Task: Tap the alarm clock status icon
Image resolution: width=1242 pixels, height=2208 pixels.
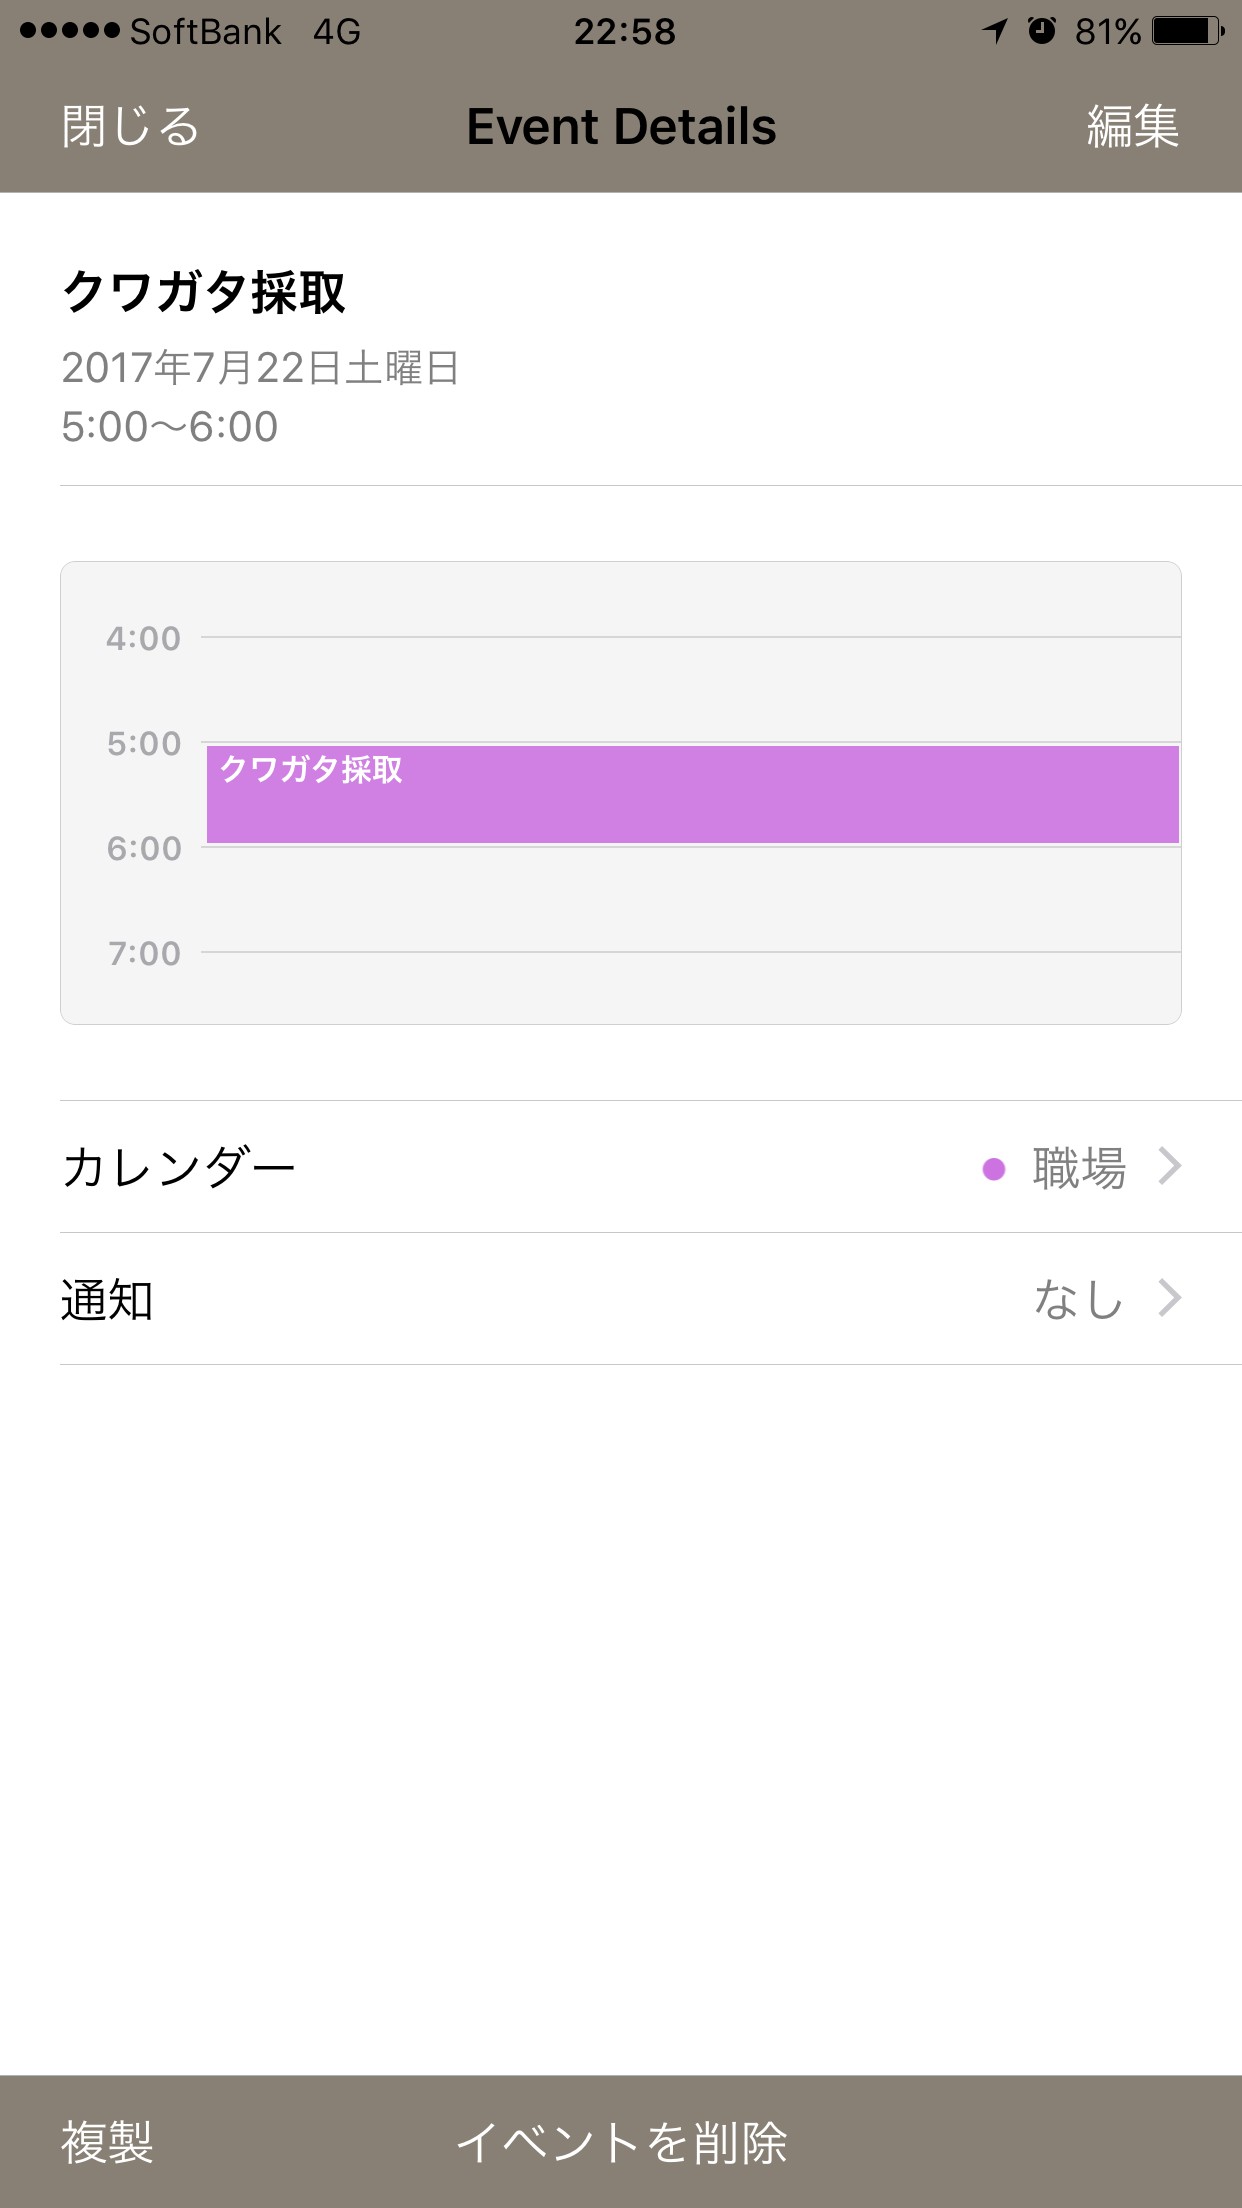Action: point(1042,32)
